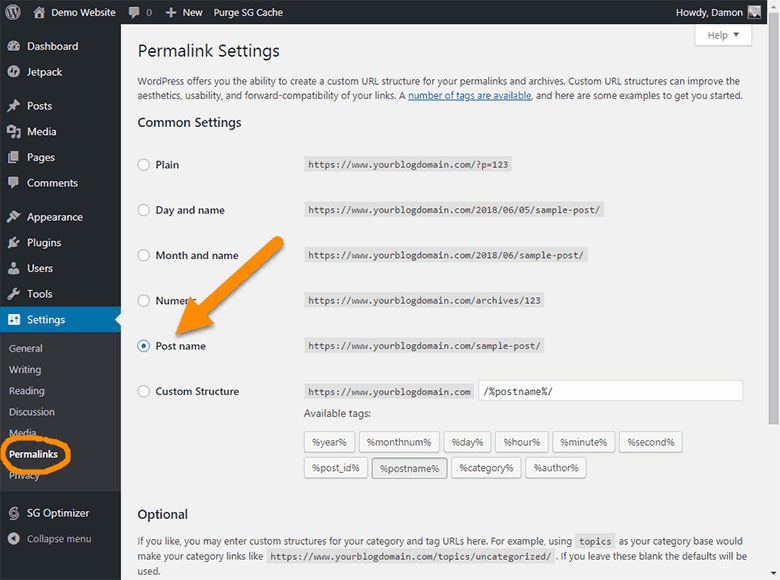Open the Writing settings submenu
This screenshot has width=780, height=580.
25,370
